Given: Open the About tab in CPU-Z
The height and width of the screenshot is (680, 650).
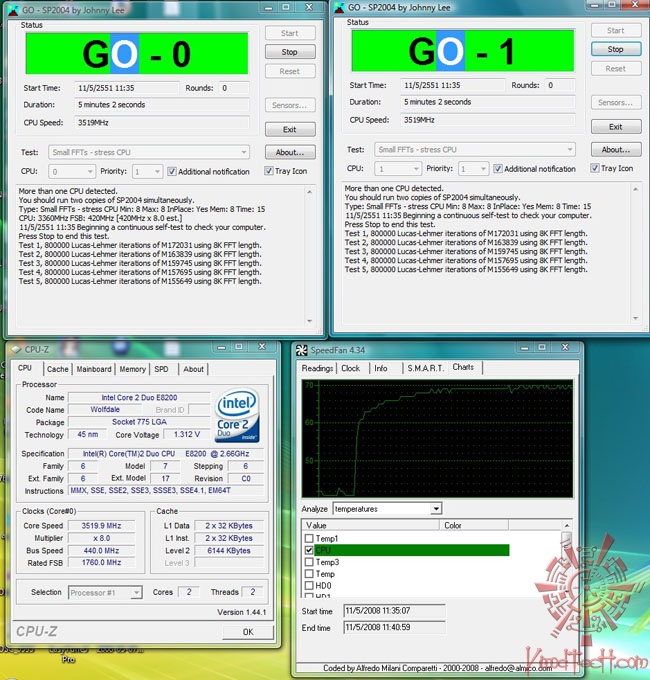Looking at the screenshot, I should tap(193, 369).
